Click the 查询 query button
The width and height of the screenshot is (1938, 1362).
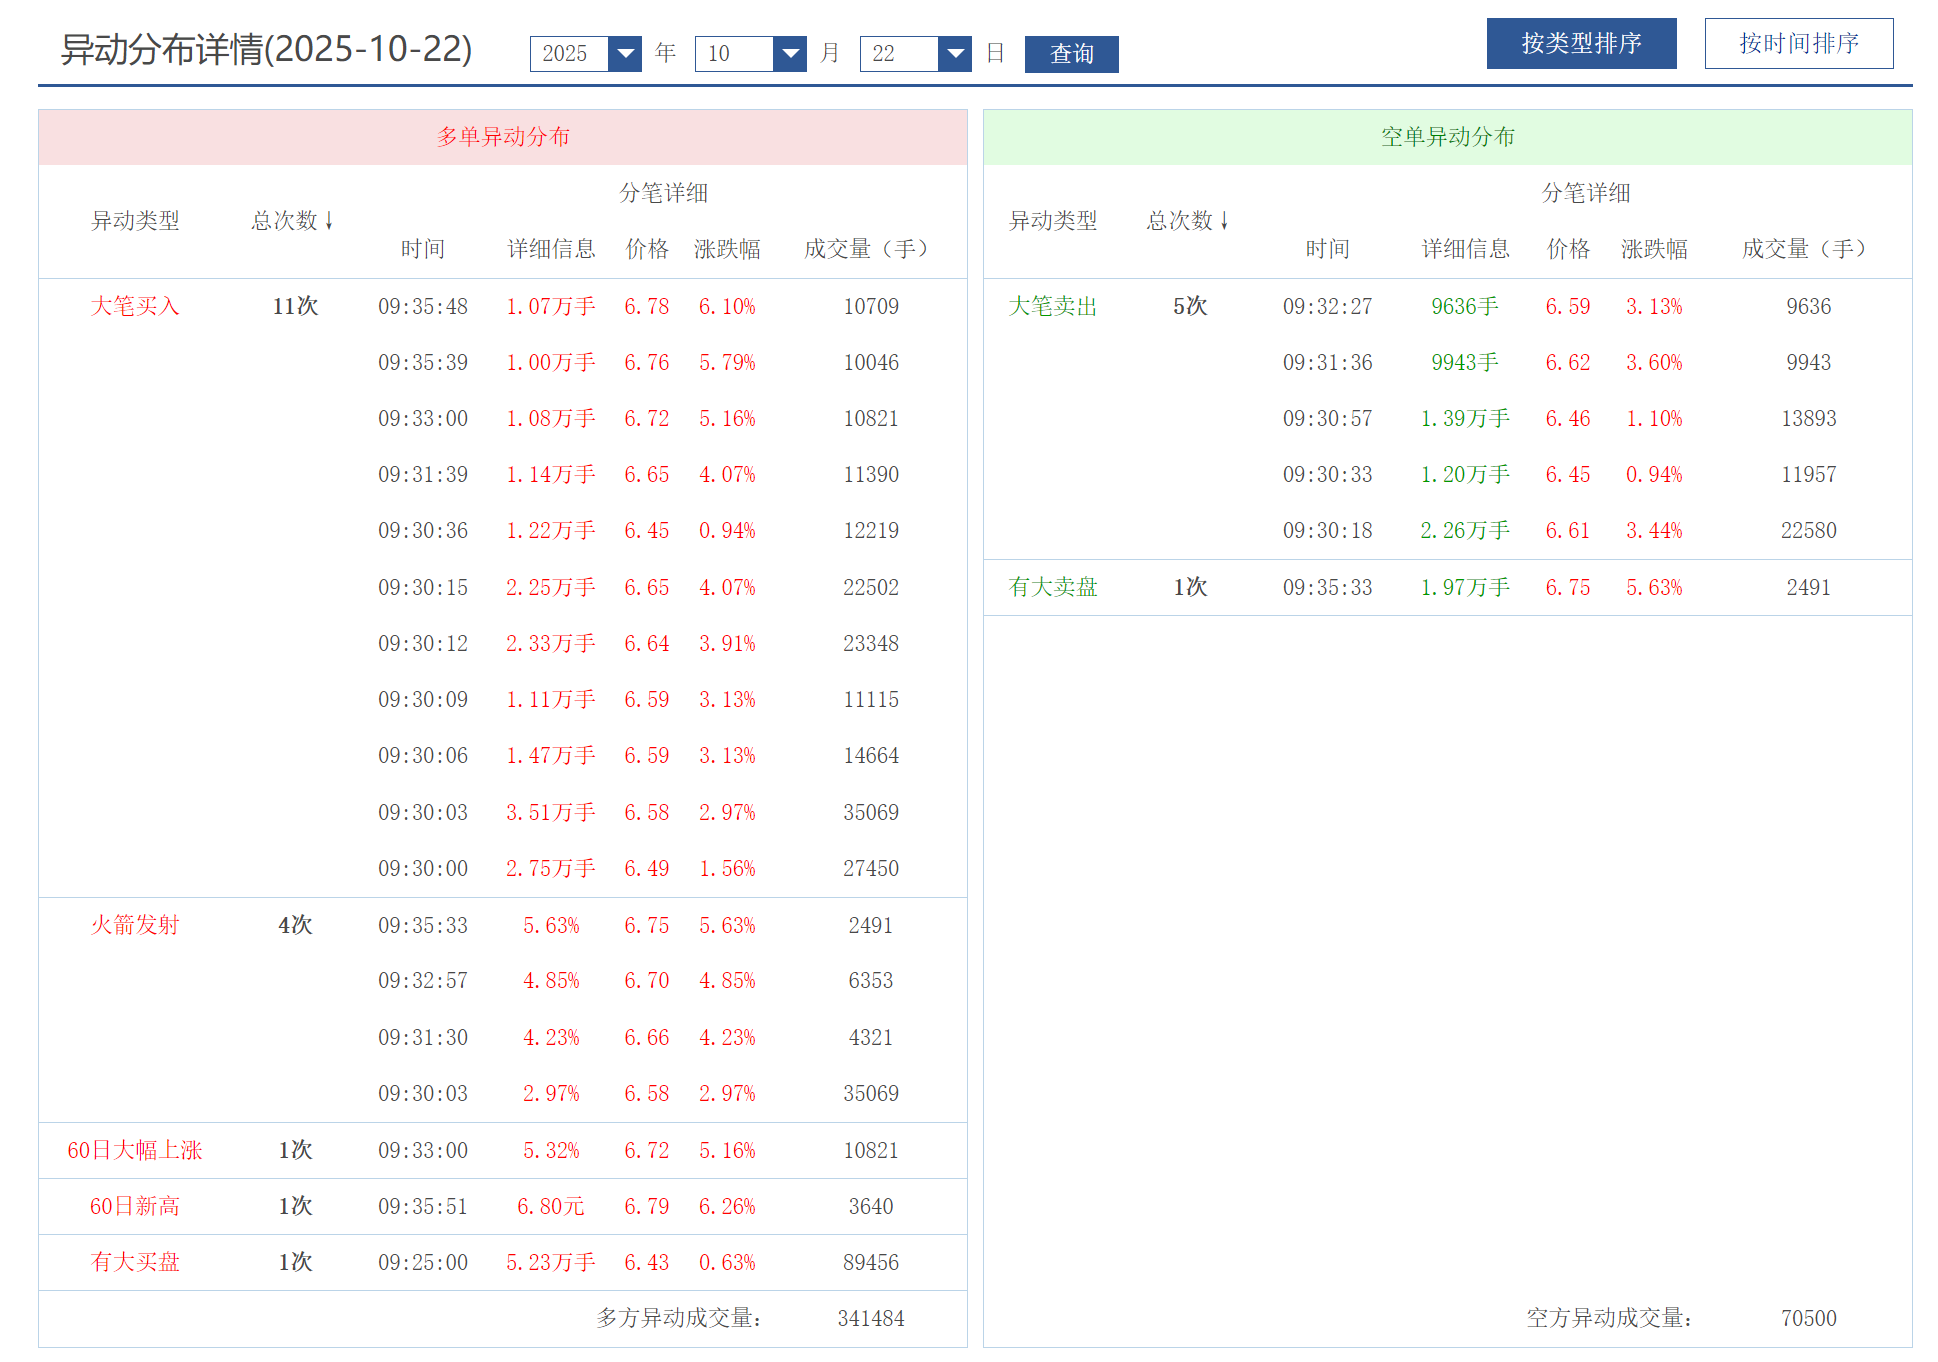1071,54
